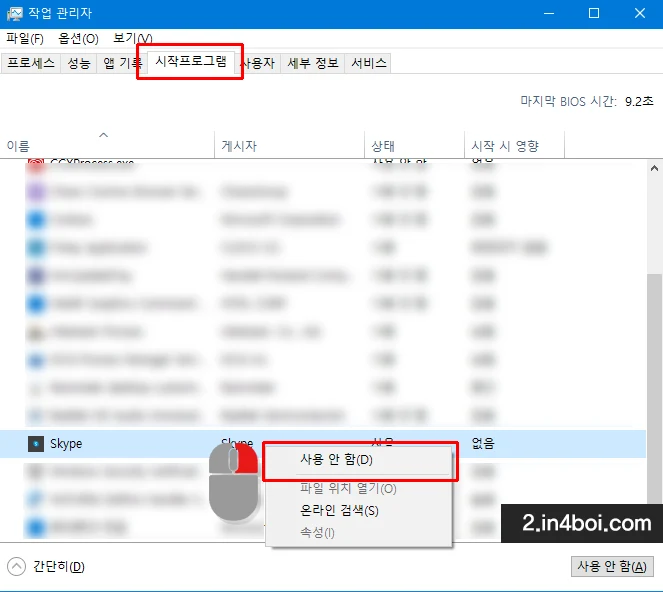Image resolution: width=663 pixels, height=592 pixels.
Task: Maximize the 작업 관리자 window
Action: pyautogui.click(x=594, y=14)
